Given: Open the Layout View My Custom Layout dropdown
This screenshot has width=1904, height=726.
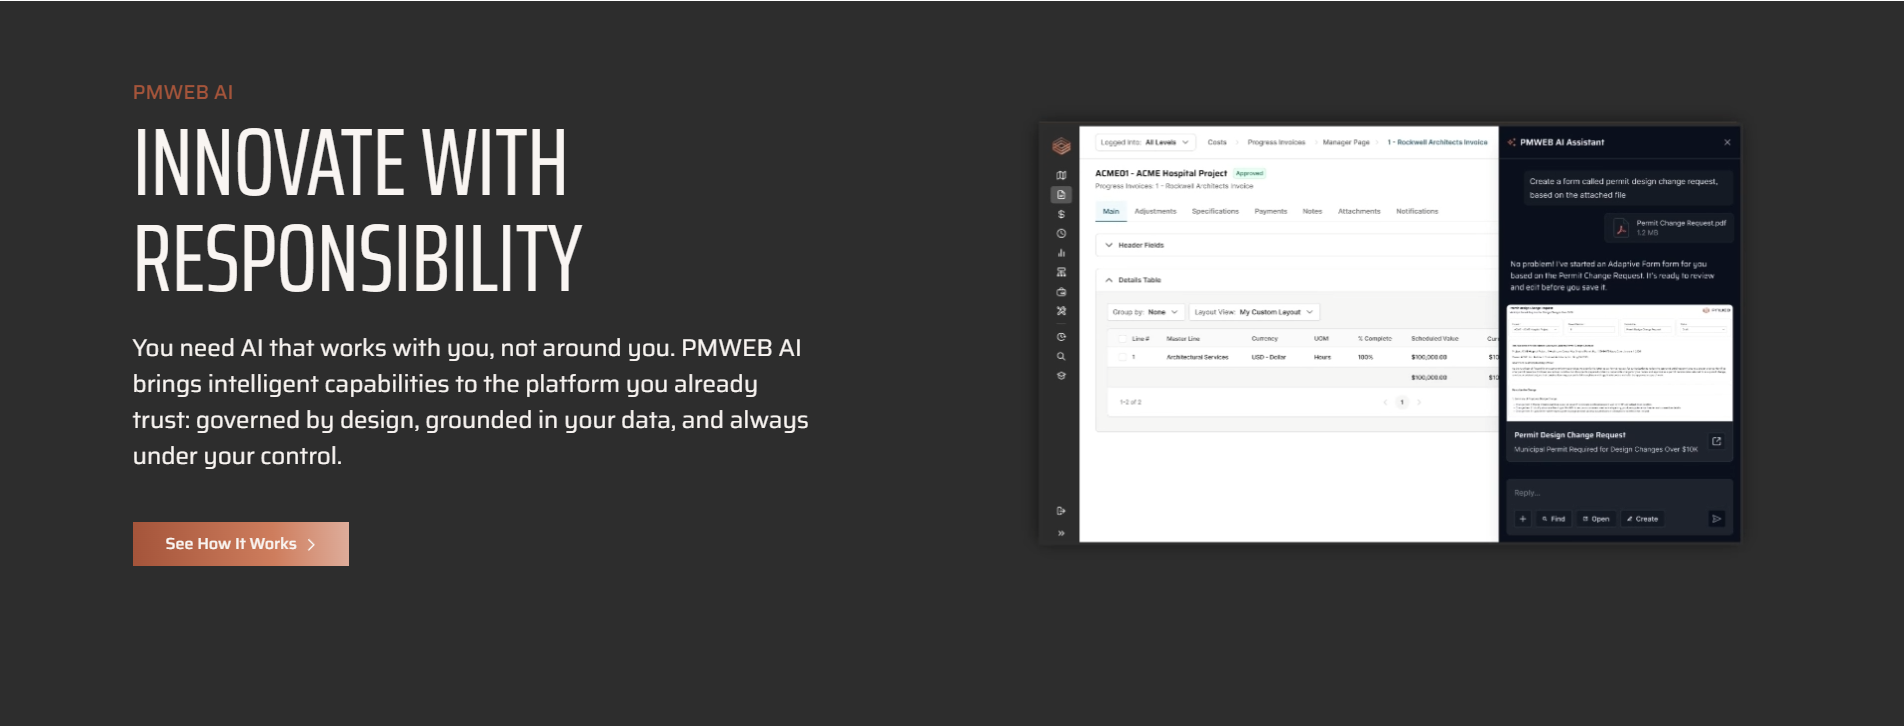Looking at the screenshot, I should (x=1254, y=312).
